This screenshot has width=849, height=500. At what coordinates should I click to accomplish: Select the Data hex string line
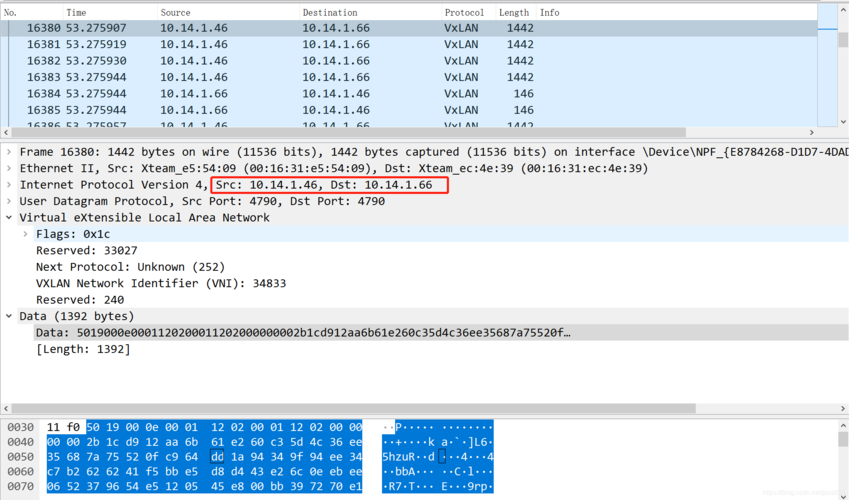[303, 333]
